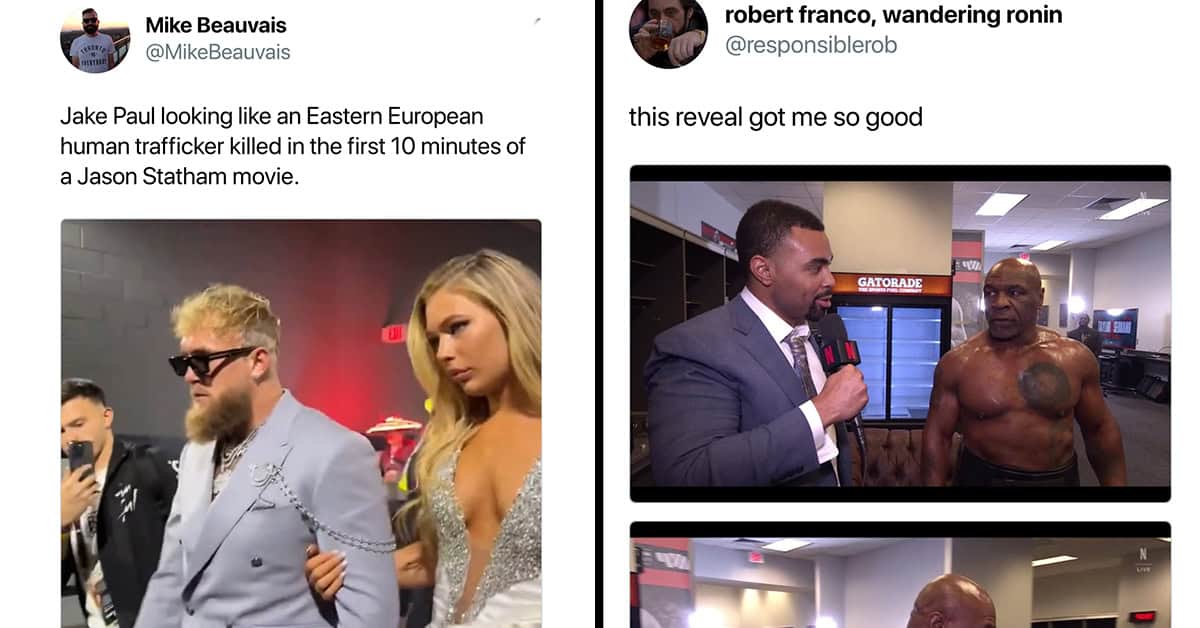Select the 'this reveal got me so good' text
The image size is (1200, 628).
(x=775, y=117)
